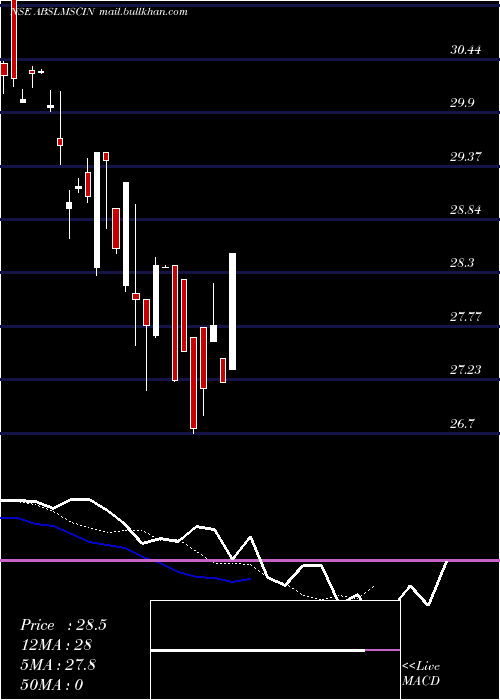
Task: Click the 29.37 price axis label
Action: (465, 157)
